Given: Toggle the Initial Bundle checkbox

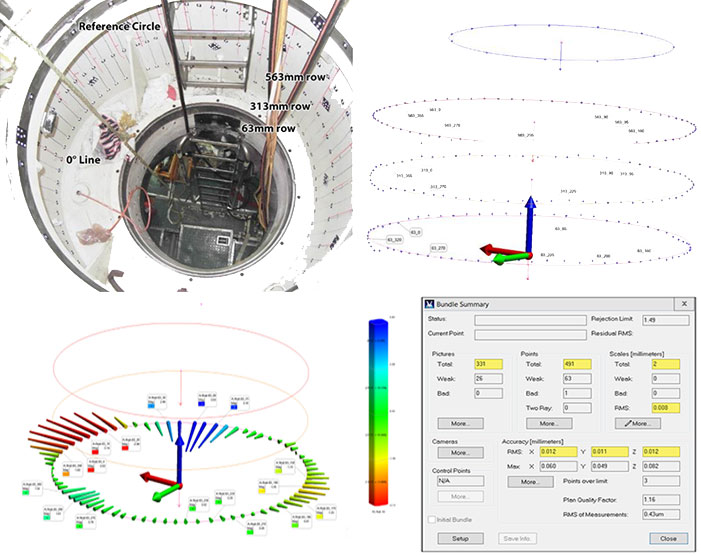Looking at the screenshot, I should (x=433, y=520).
